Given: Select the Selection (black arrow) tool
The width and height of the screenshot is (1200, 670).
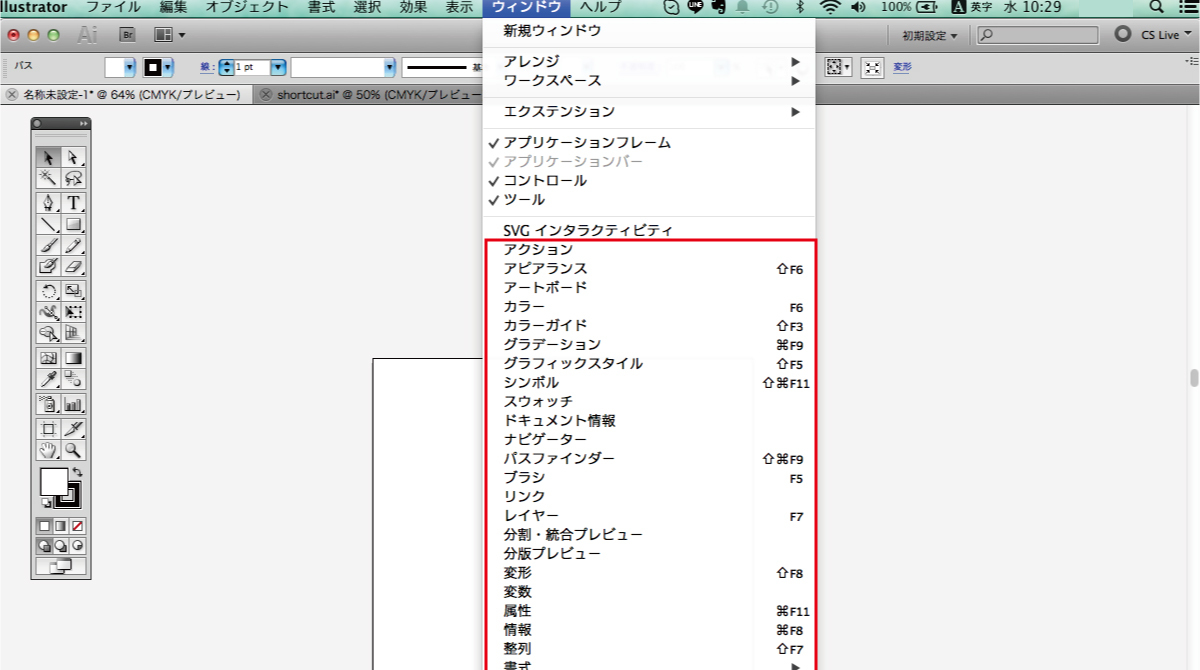Looking at the screenshot, I should point(48,157).
